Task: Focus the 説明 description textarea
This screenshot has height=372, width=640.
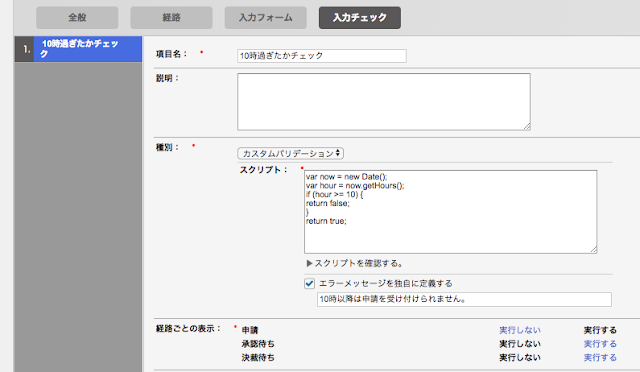Action: 384,102
